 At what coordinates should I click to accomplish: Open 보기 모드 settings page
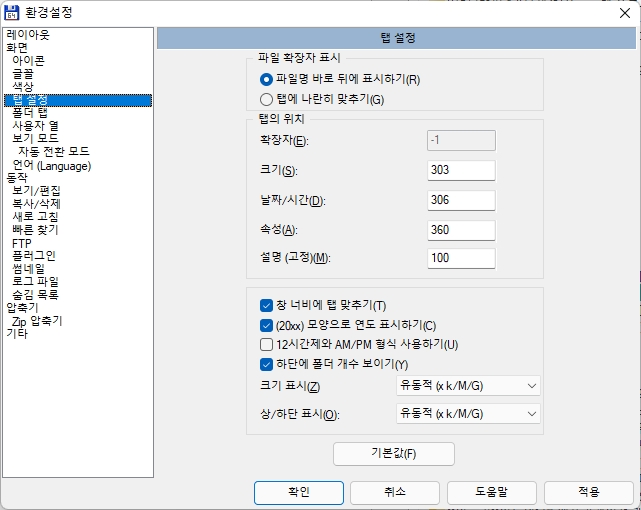coord(35,139)
